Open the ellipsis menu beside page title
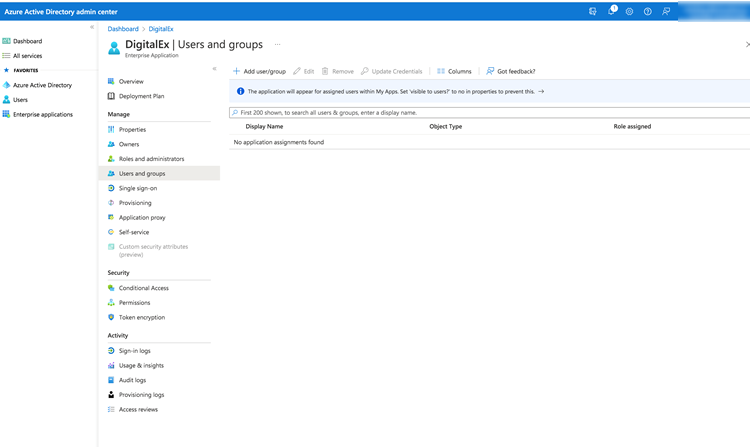The image size is (750, 447). pos(277,45)
